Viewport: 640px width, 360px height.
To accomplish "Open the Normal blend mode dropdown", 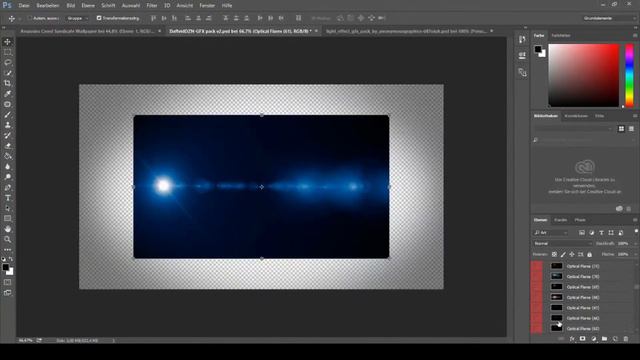I will pyautogui.click(x=563, y=243).
